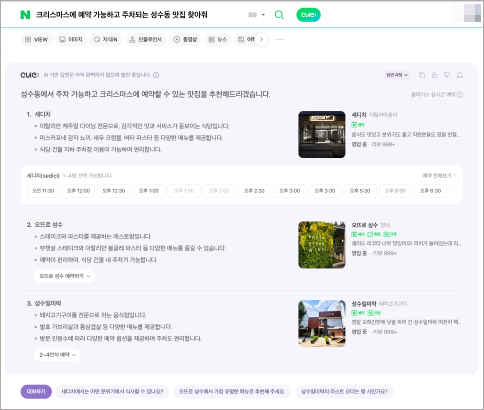
Task: Select the 오후 3:30 time slot
Action: coord(325,191)
